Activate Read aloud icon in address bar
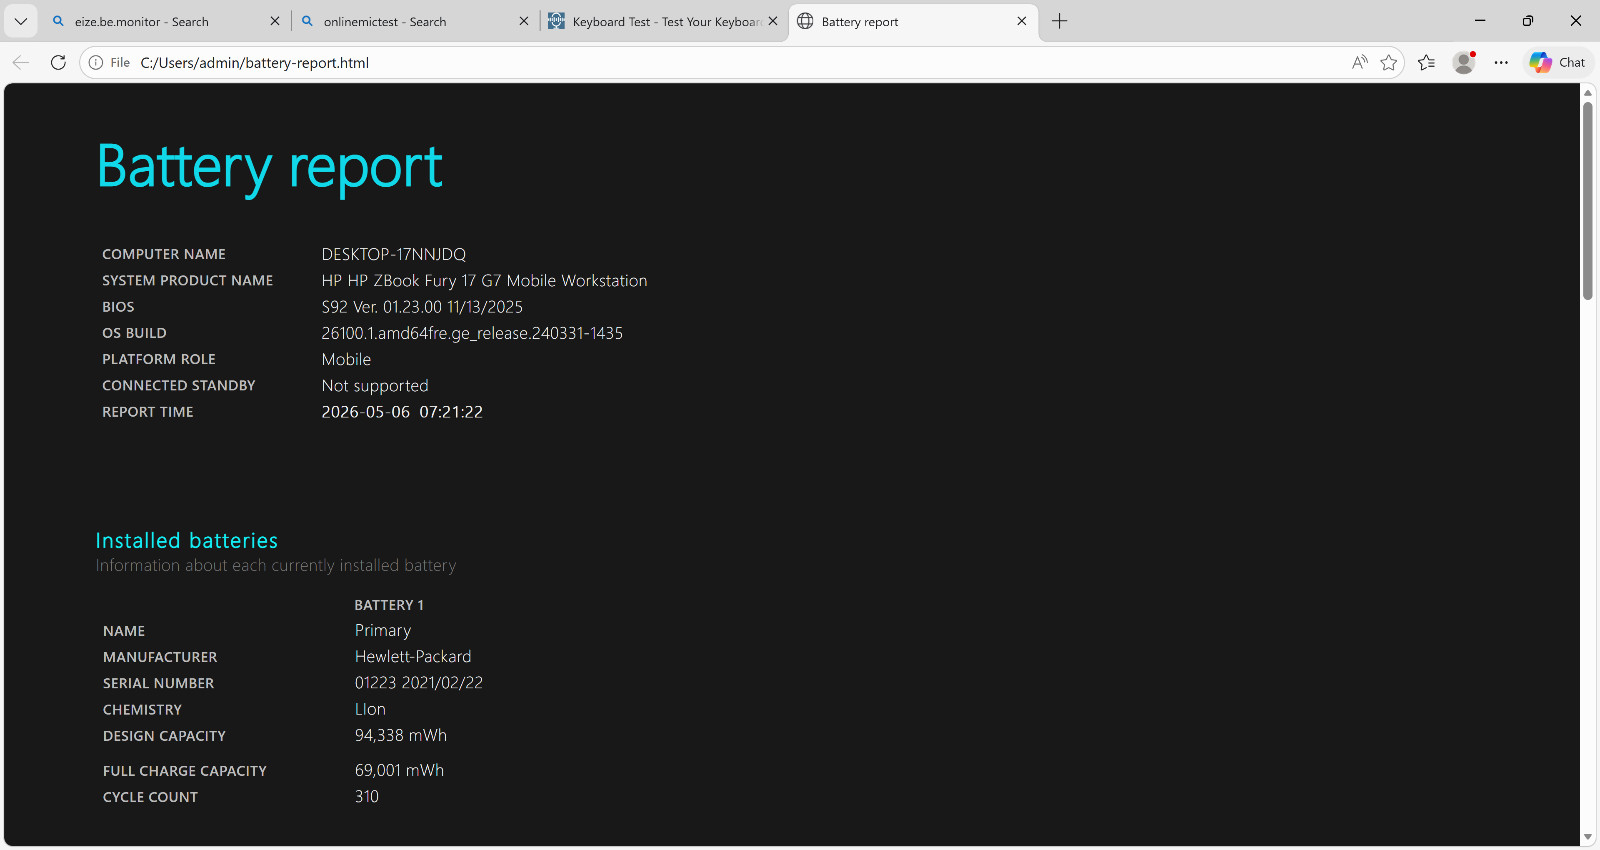Image resolution: width=1600 pixels, height=850 pixels. coord(1359,62)
